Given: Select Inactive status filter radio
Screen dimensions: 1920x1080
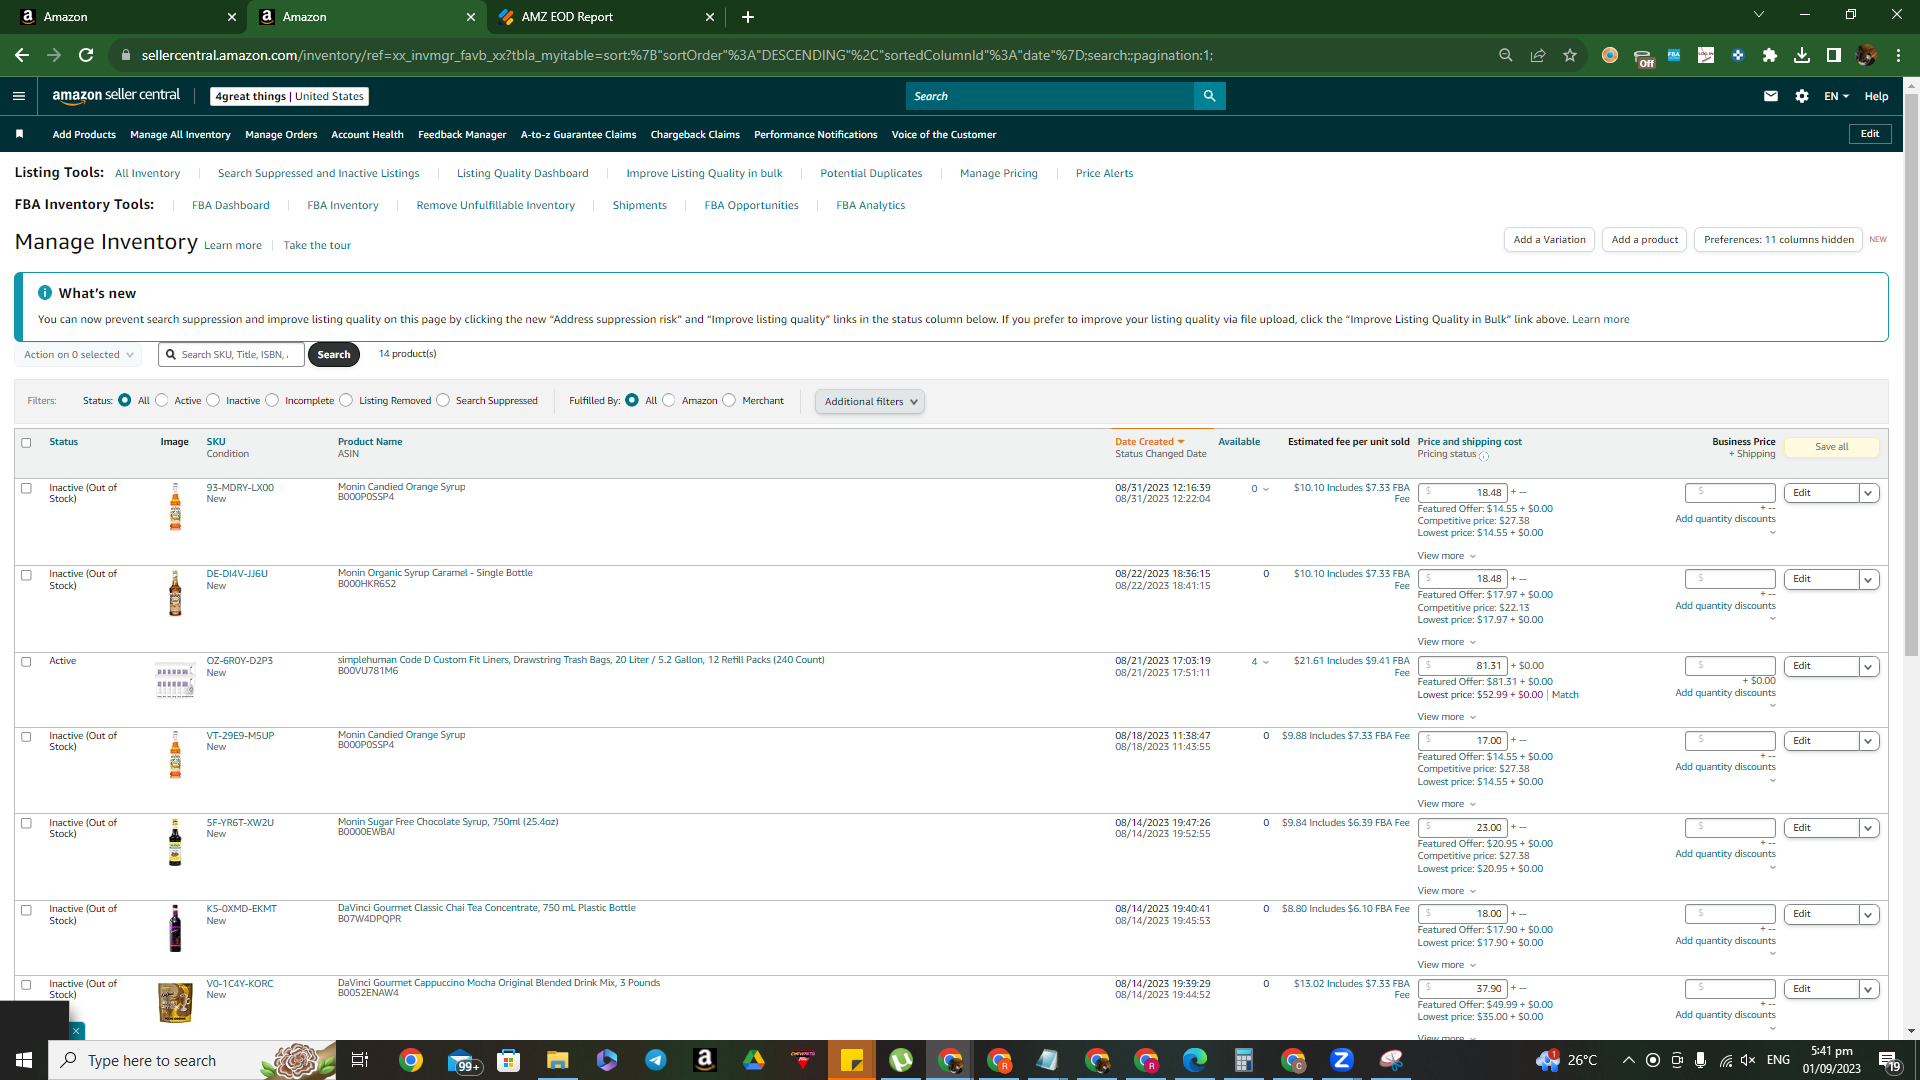Looking at the screenshot, I should pyautogui.click(x=213, y=400).
